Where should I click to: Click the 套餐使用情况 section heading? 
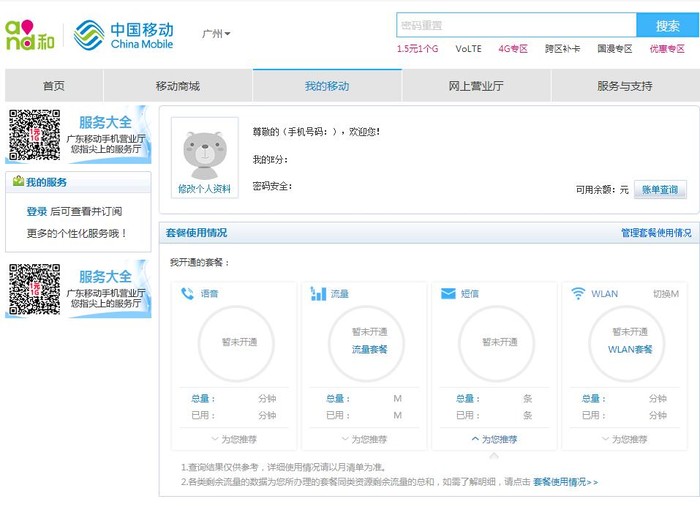pos(196,233)
